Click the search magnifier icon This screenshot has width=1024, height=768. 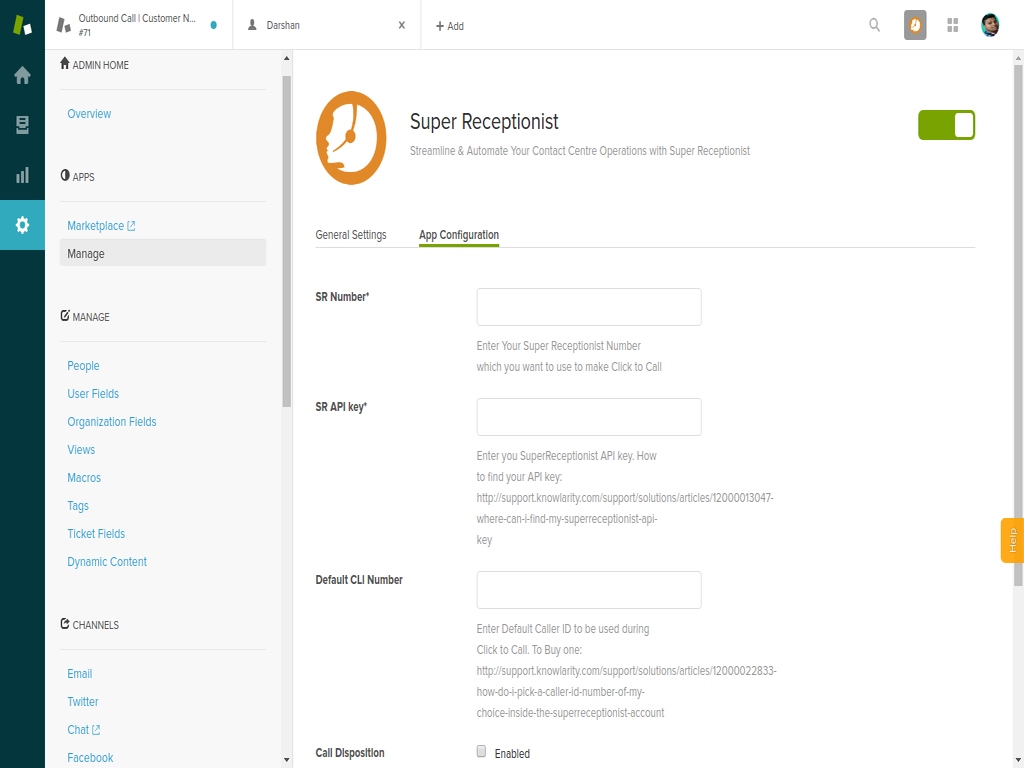(875, 25)
